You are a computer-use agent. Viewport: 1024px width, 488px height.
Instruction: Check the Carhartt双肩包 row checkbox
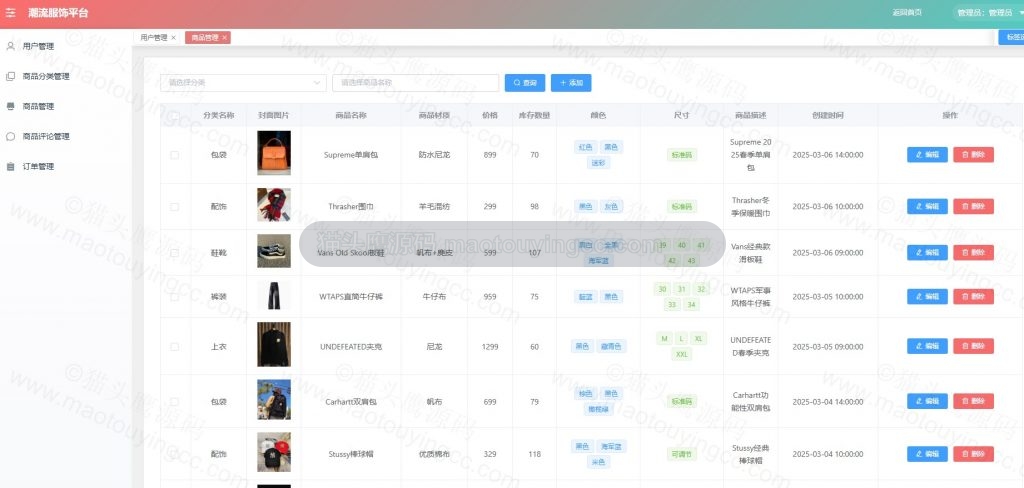174,402
